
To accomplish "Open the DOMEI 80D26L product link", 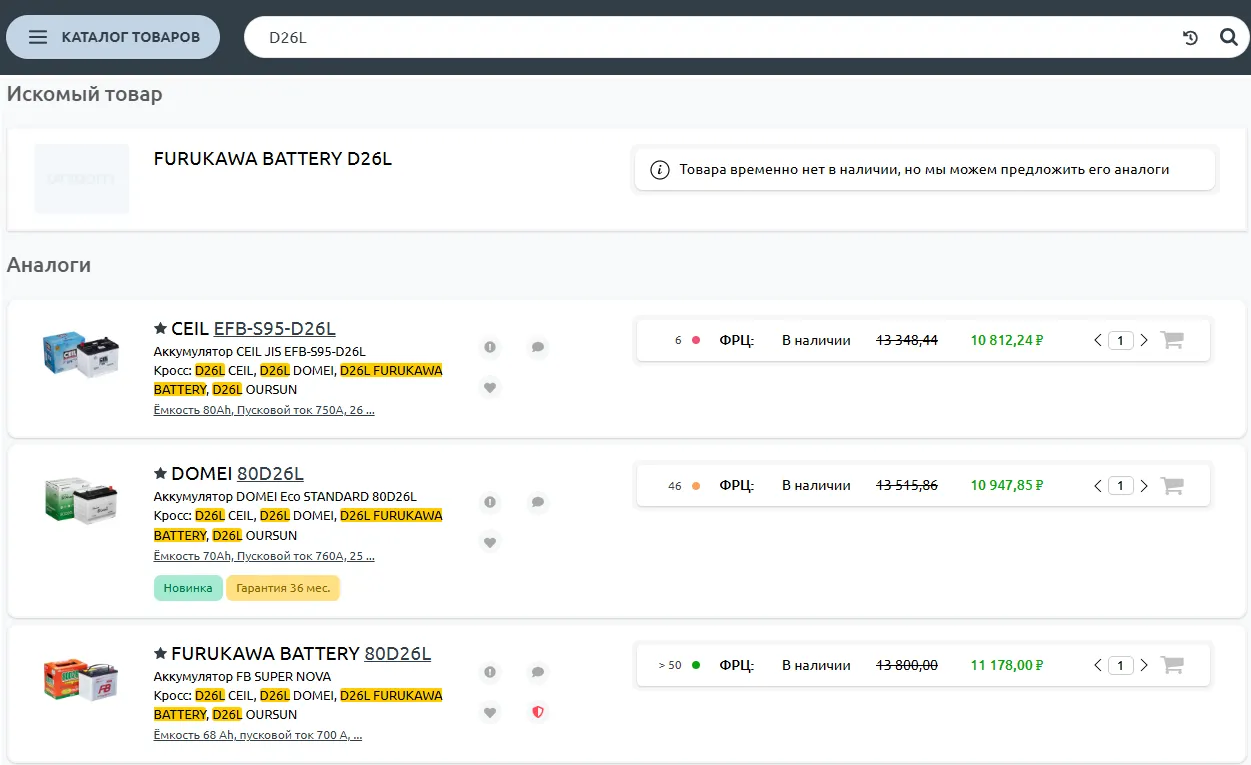I will pos(270,474).
